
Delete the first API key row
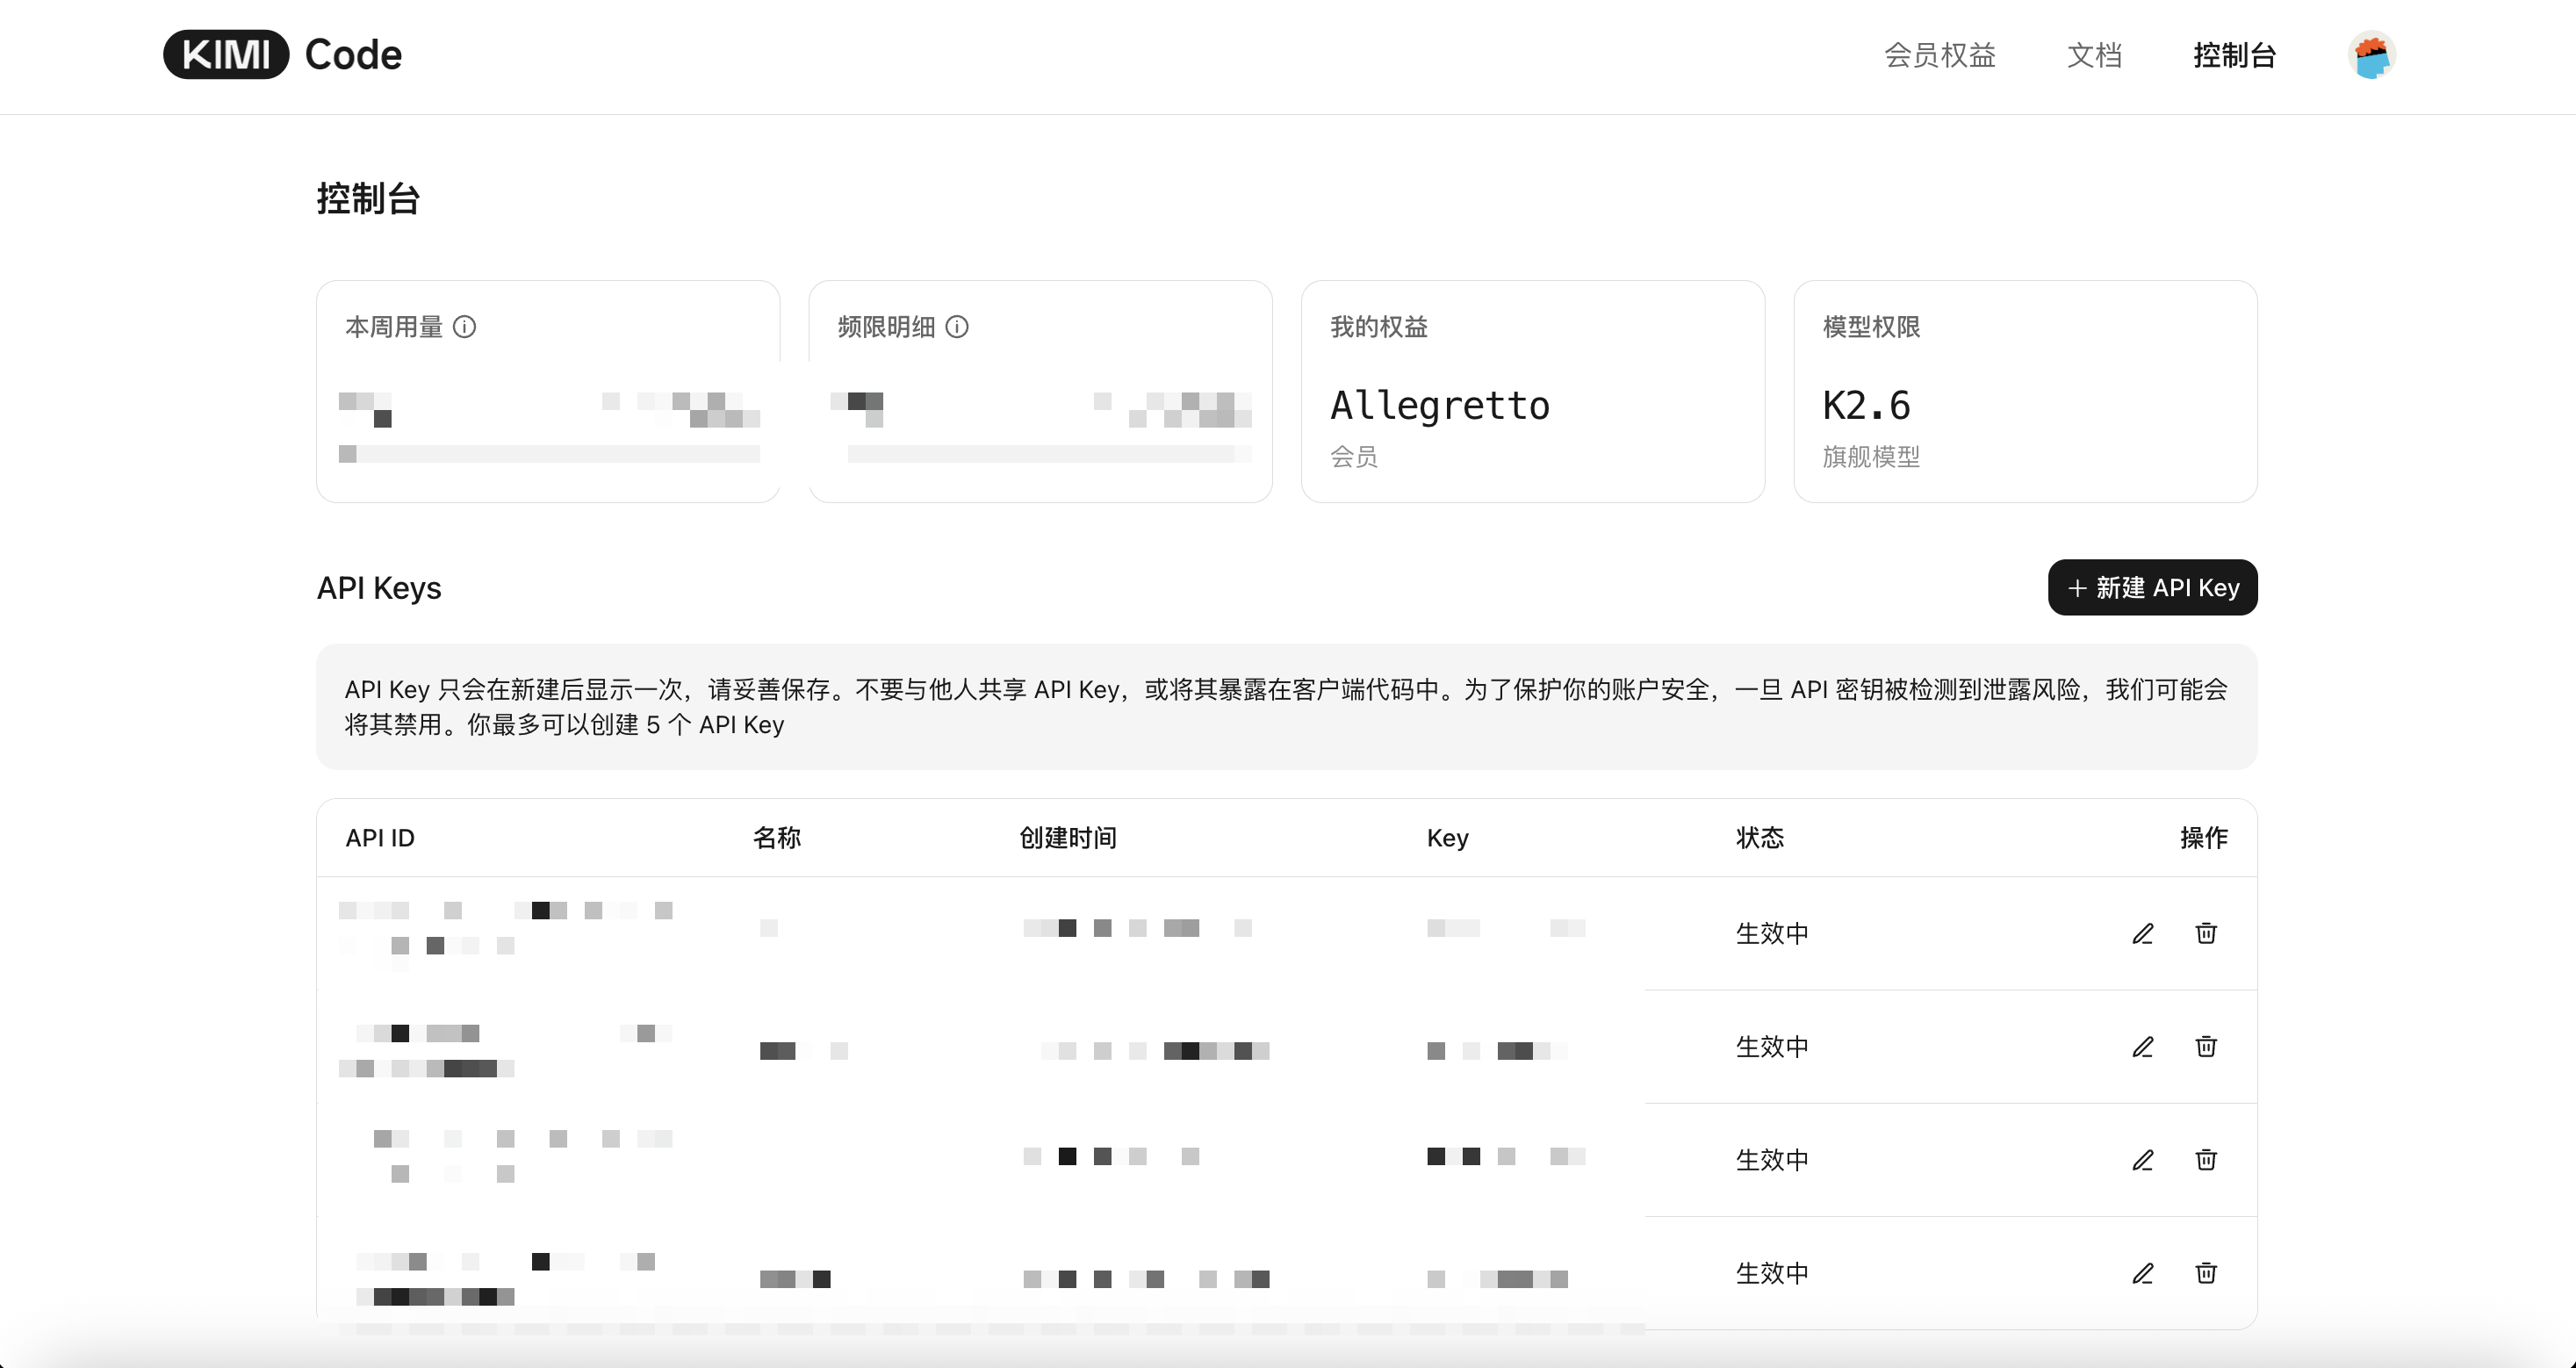pos(2206,933)
